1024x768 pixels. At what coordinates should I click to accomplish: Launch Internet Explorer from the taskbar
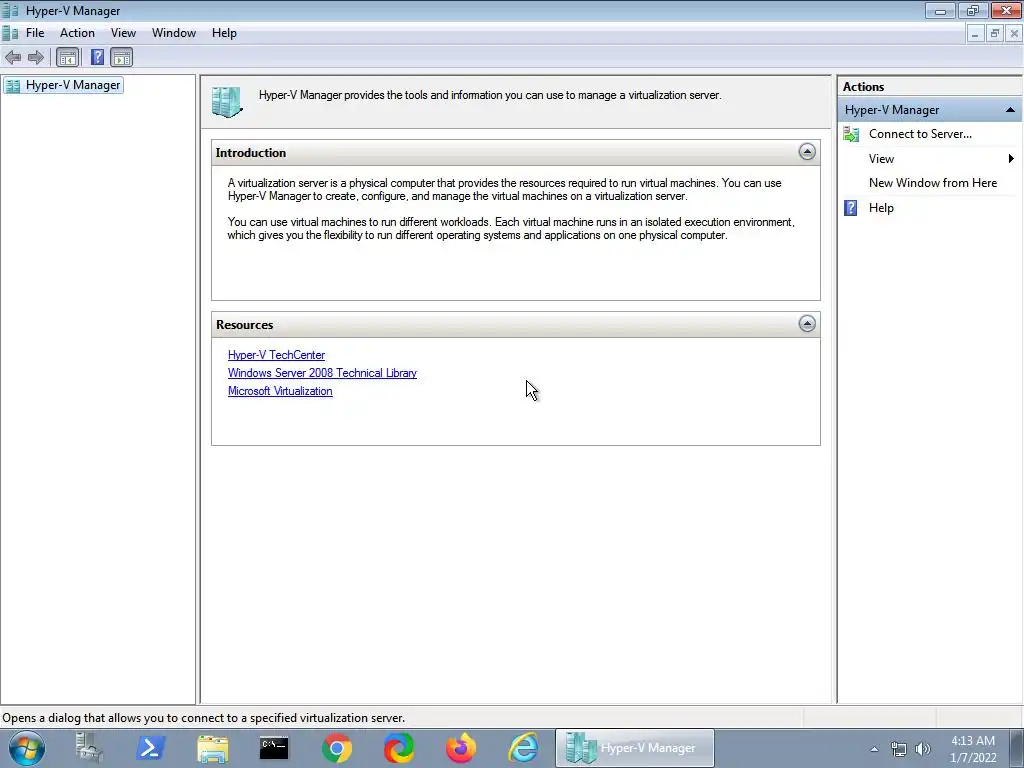(x=523, y=748)
